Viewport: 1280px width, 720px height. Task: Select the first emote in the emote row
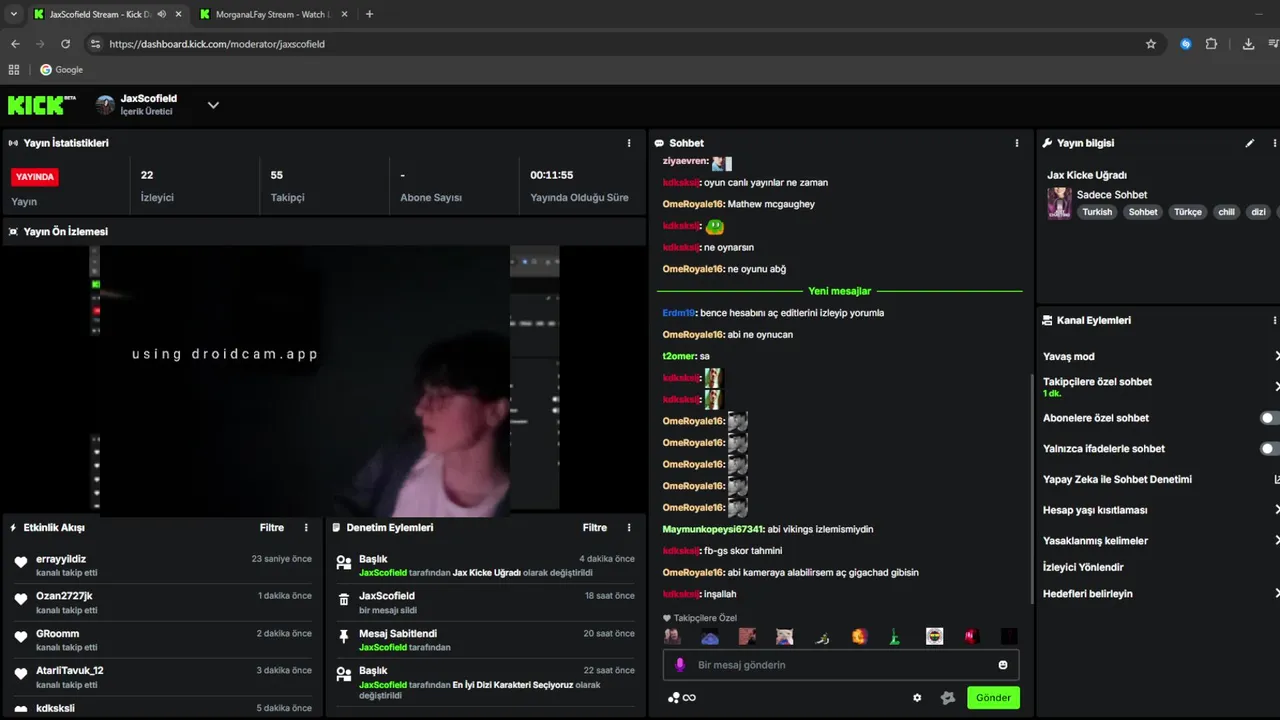672,636
